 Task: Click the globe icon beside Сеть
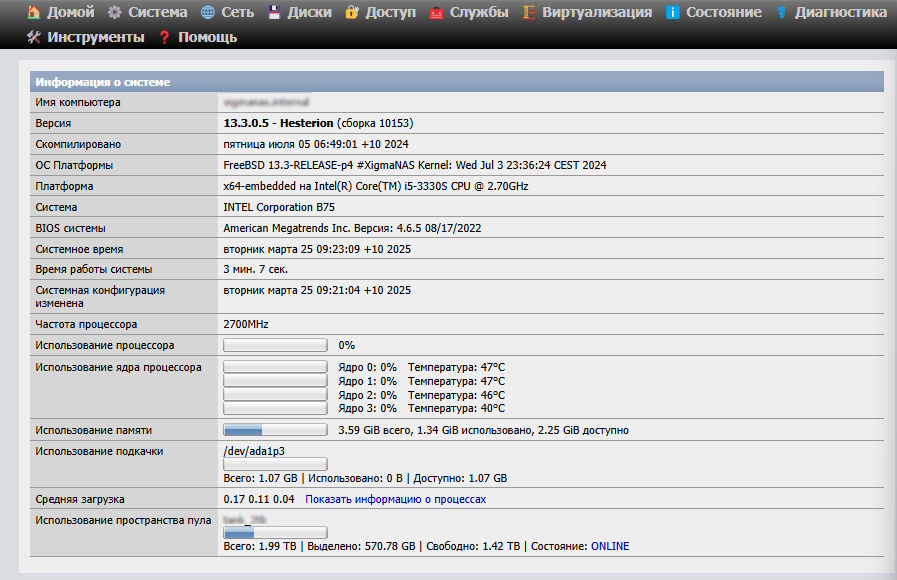point(208,12)
